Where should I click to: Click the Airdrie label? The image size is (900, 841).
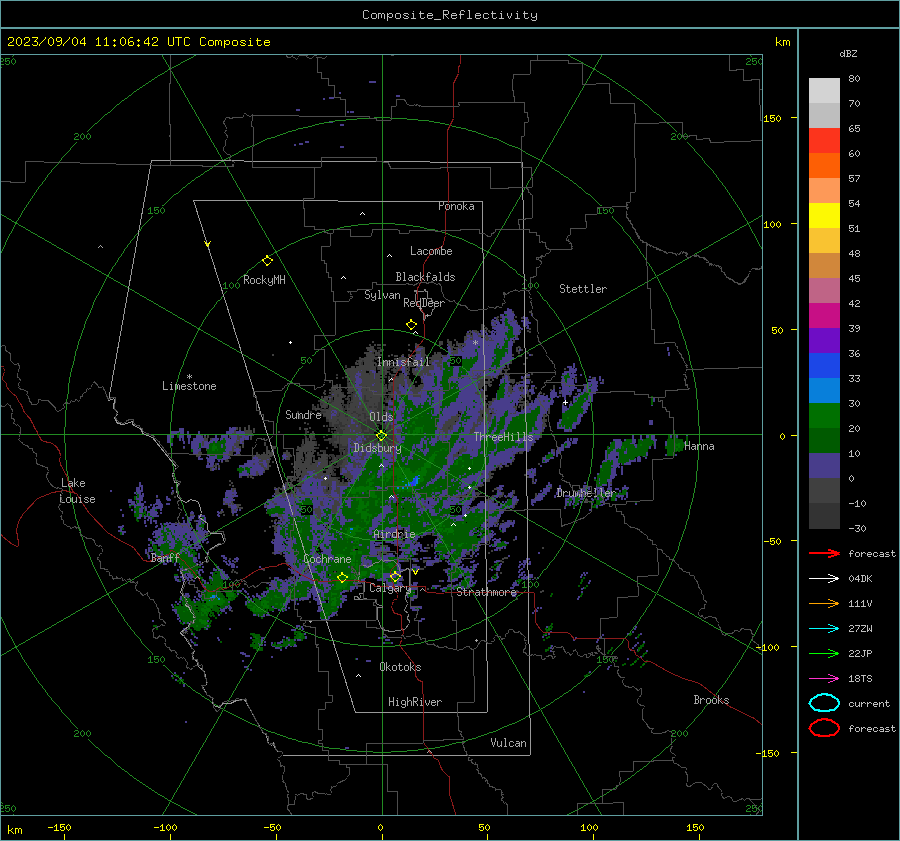click(394, 534)
